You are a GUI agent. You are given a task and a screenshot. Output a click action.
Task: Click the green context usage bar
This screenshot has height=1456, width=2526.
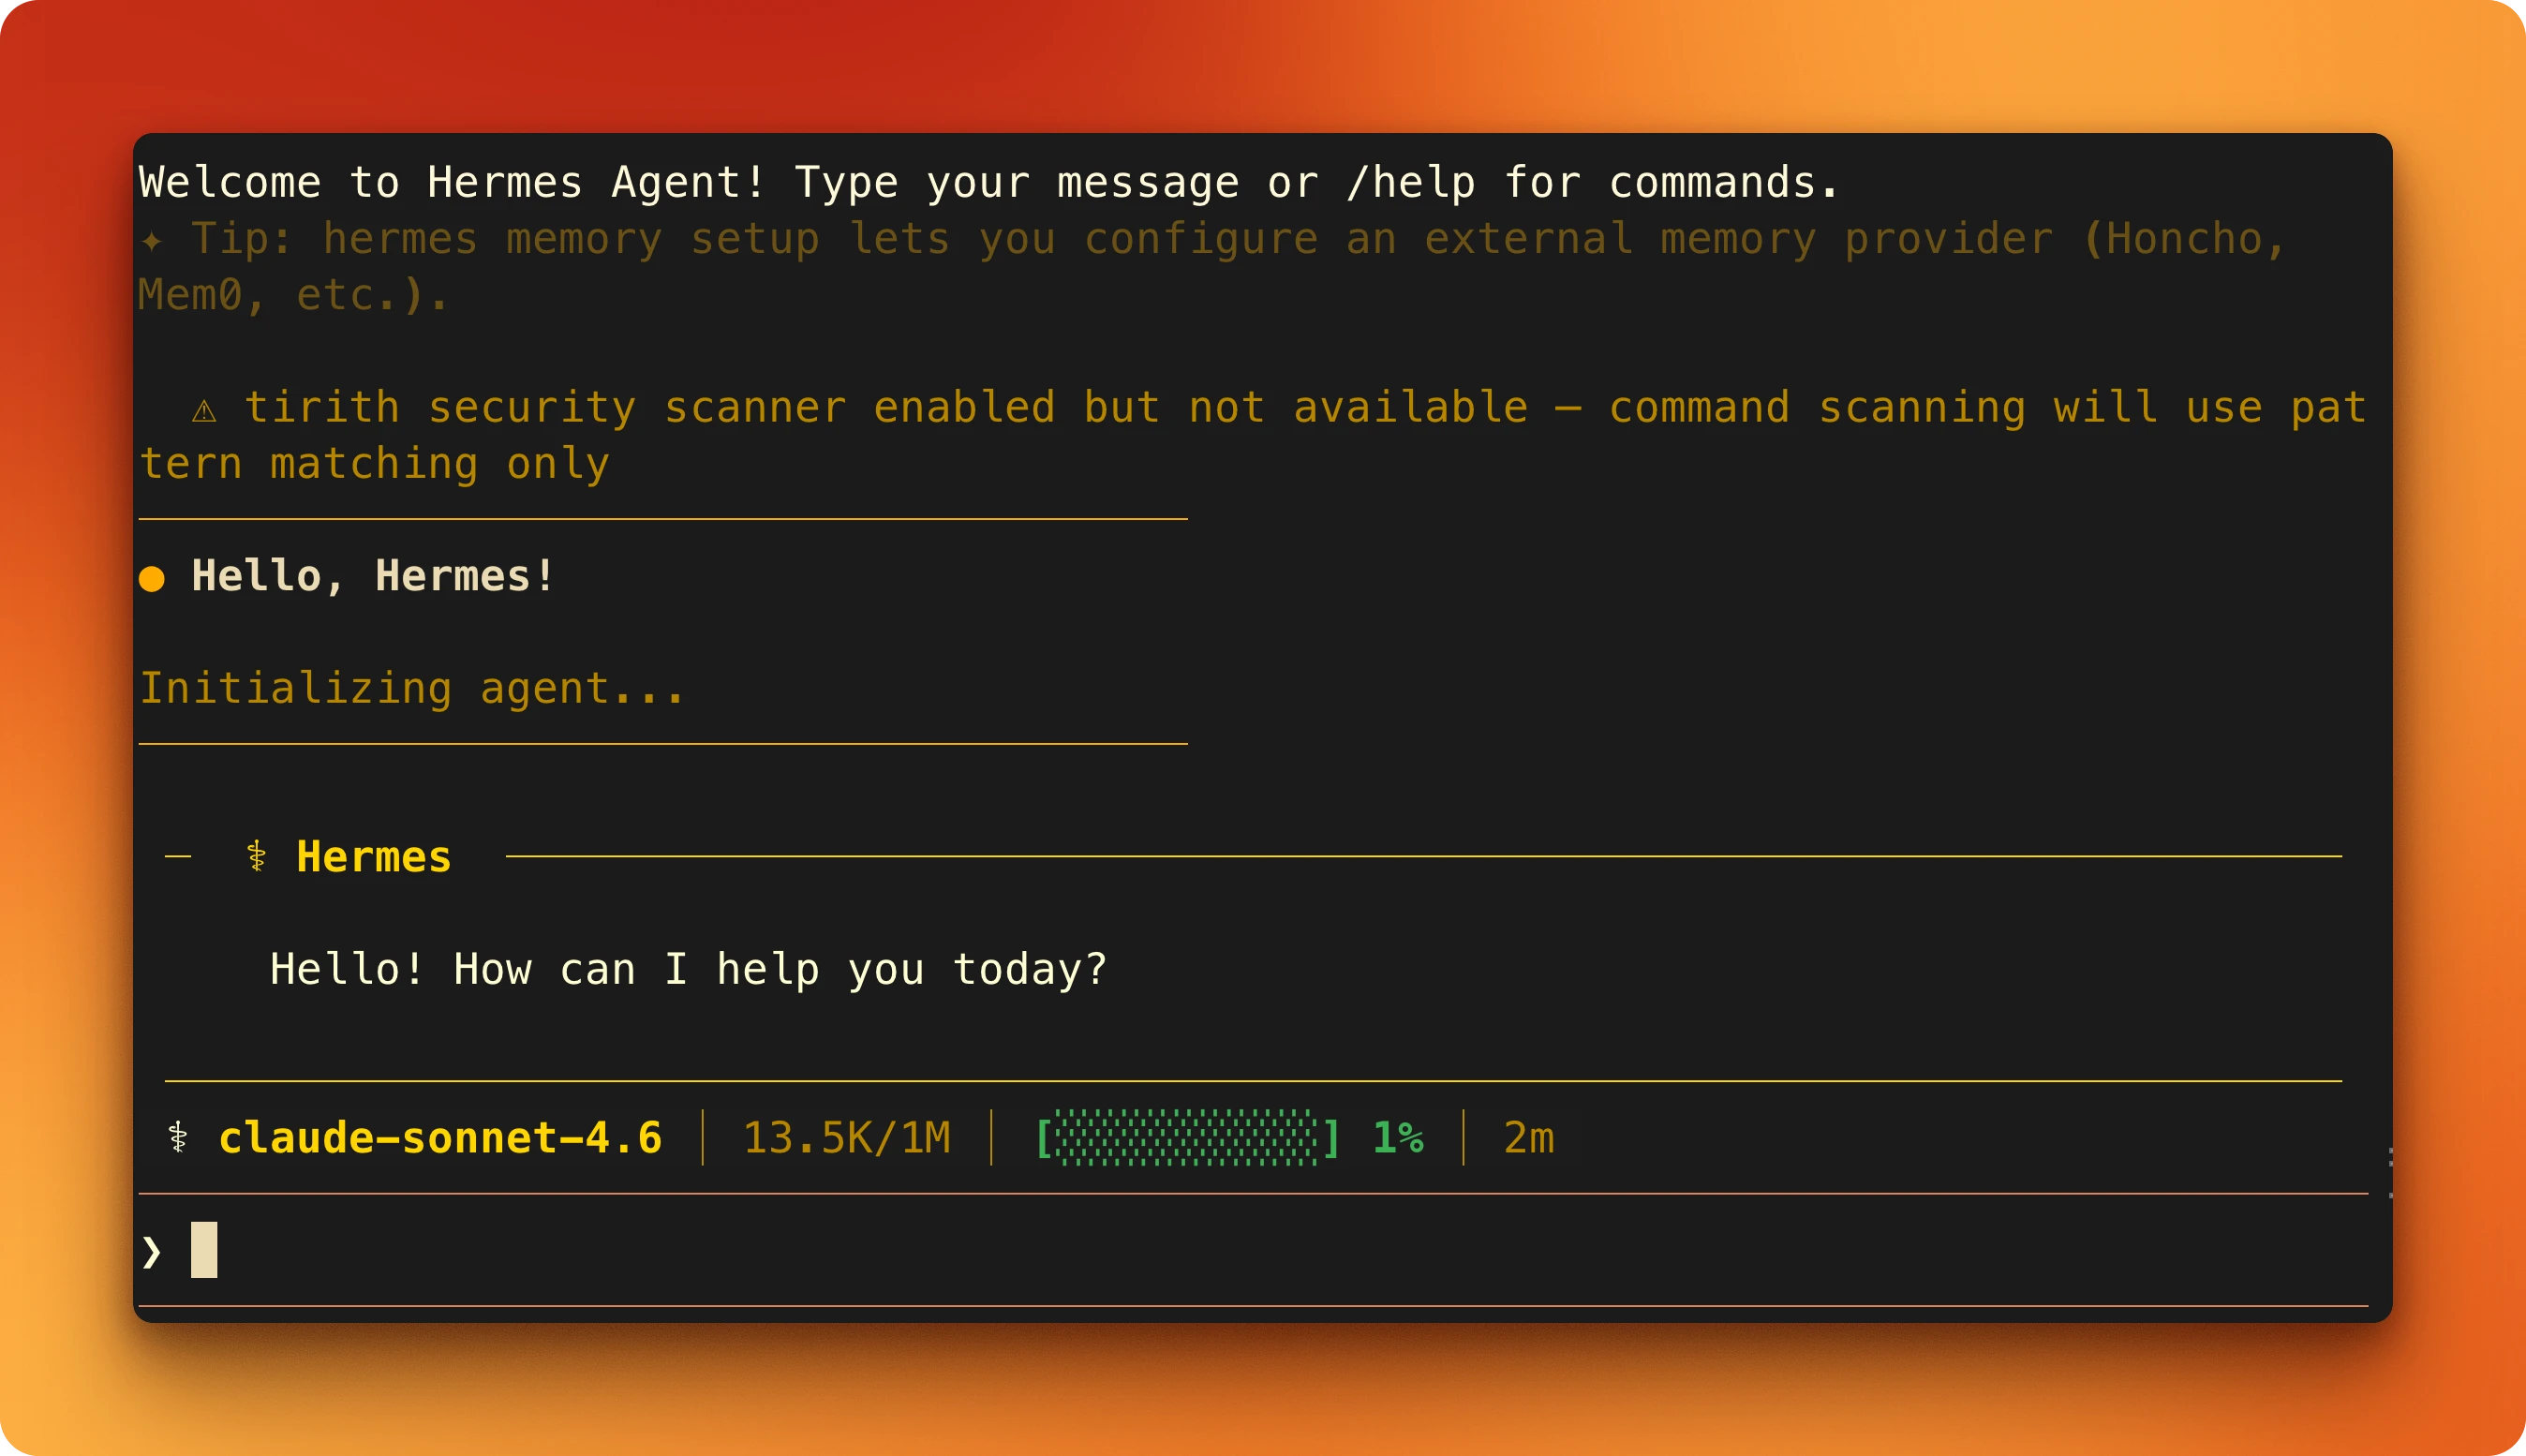[1187, 1138]
